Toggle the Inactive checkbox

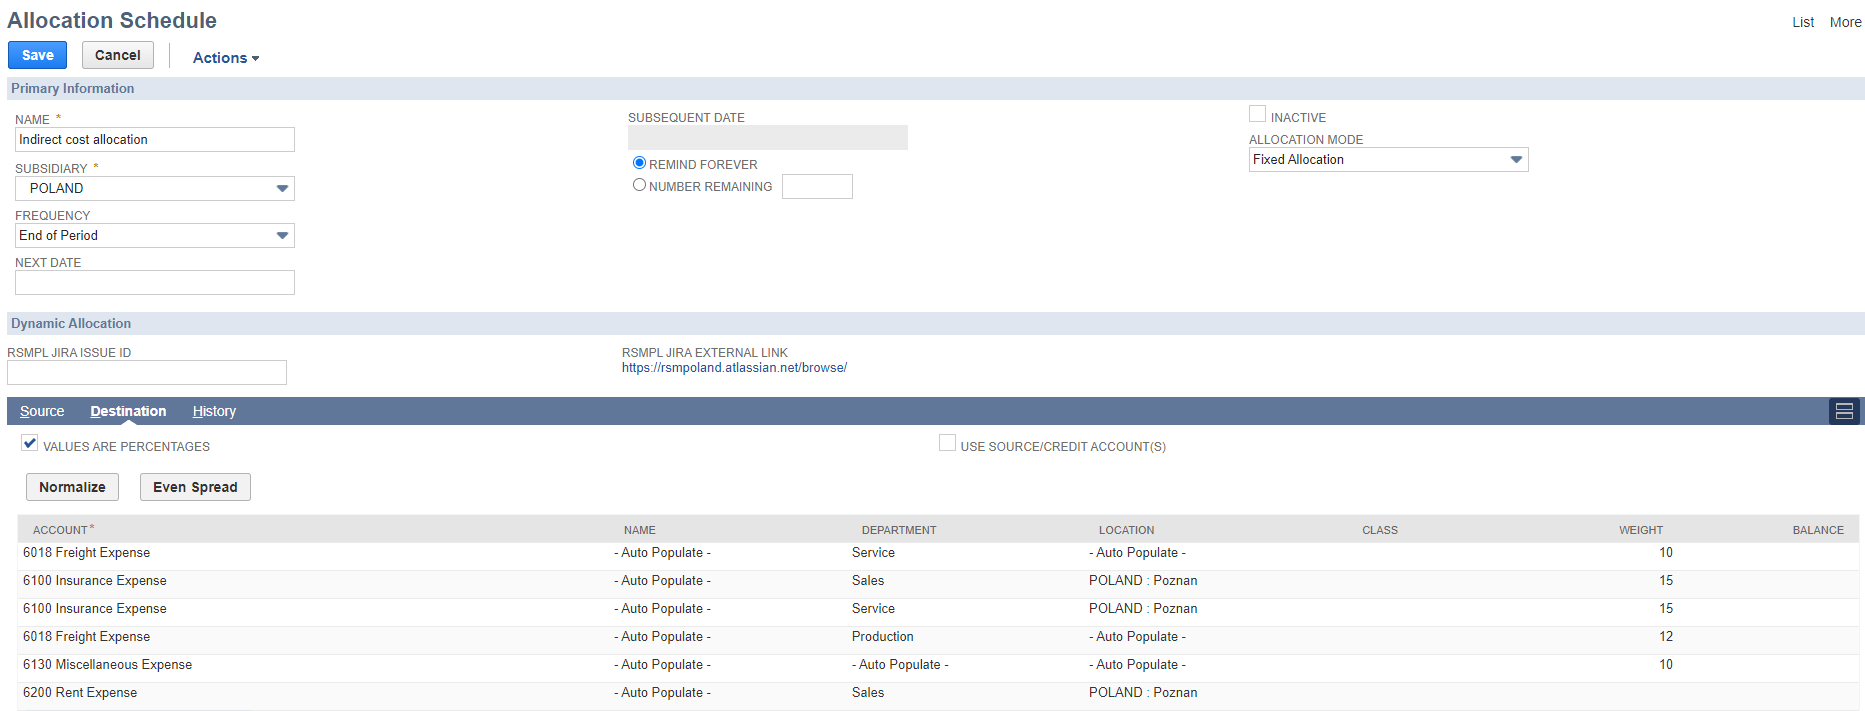coord(1257,115)
